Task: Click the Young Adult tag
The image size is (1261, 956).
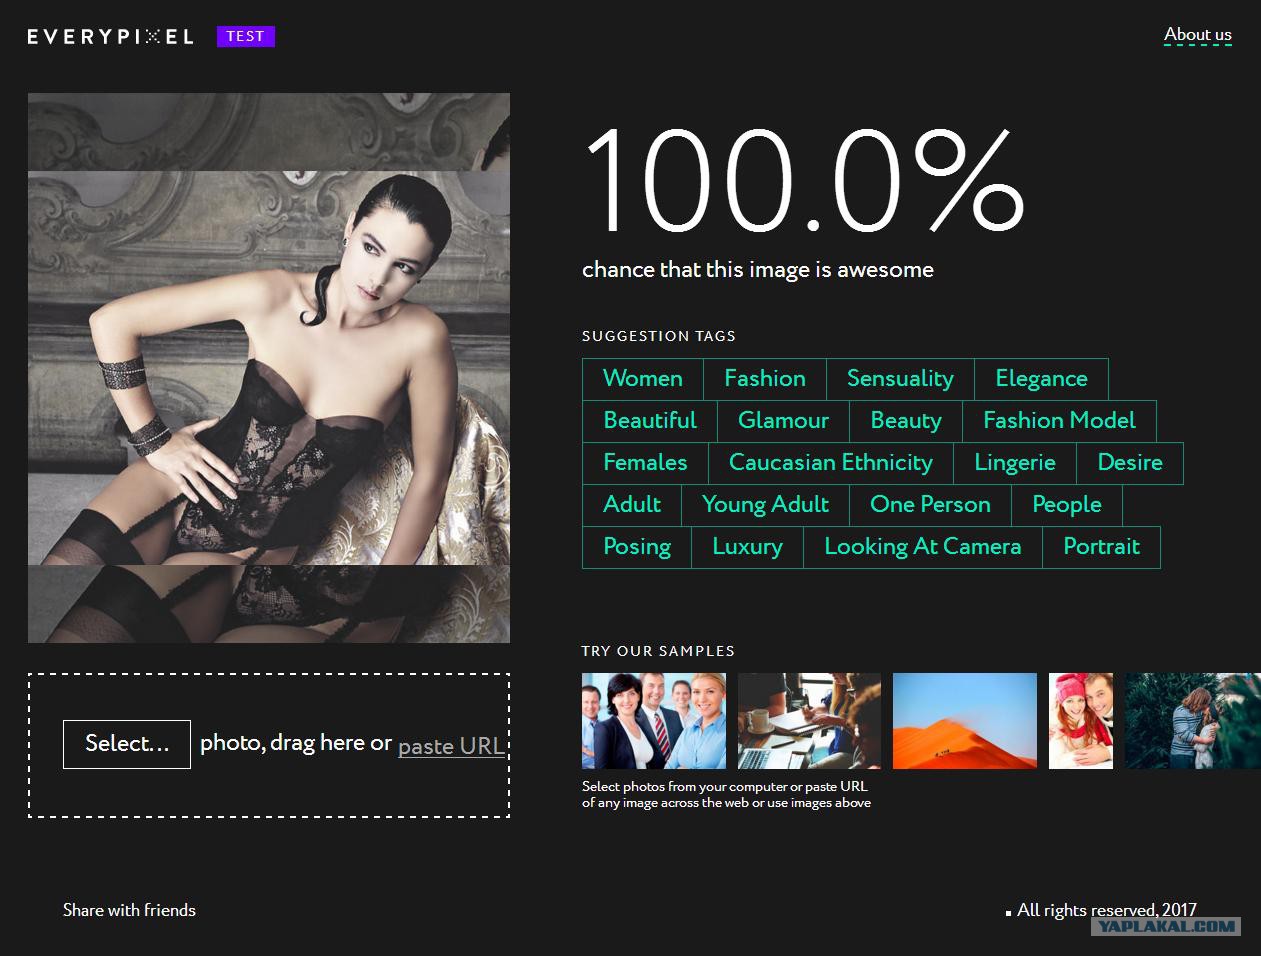Action: point(765,505)
